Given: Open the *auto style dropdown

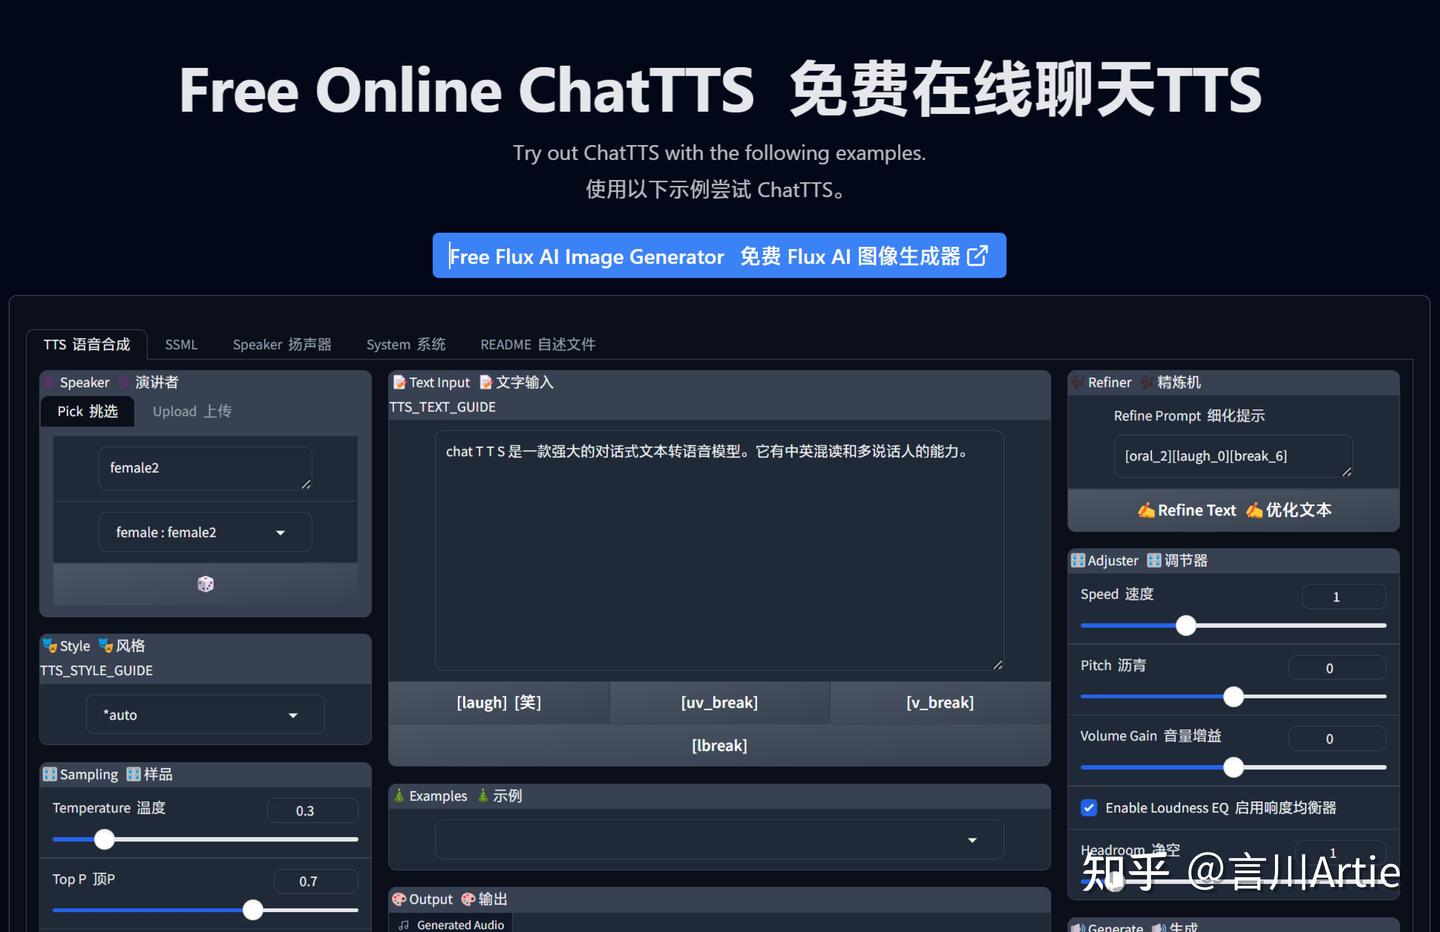Looking at the screenshot, I should [x=205, y=714].
